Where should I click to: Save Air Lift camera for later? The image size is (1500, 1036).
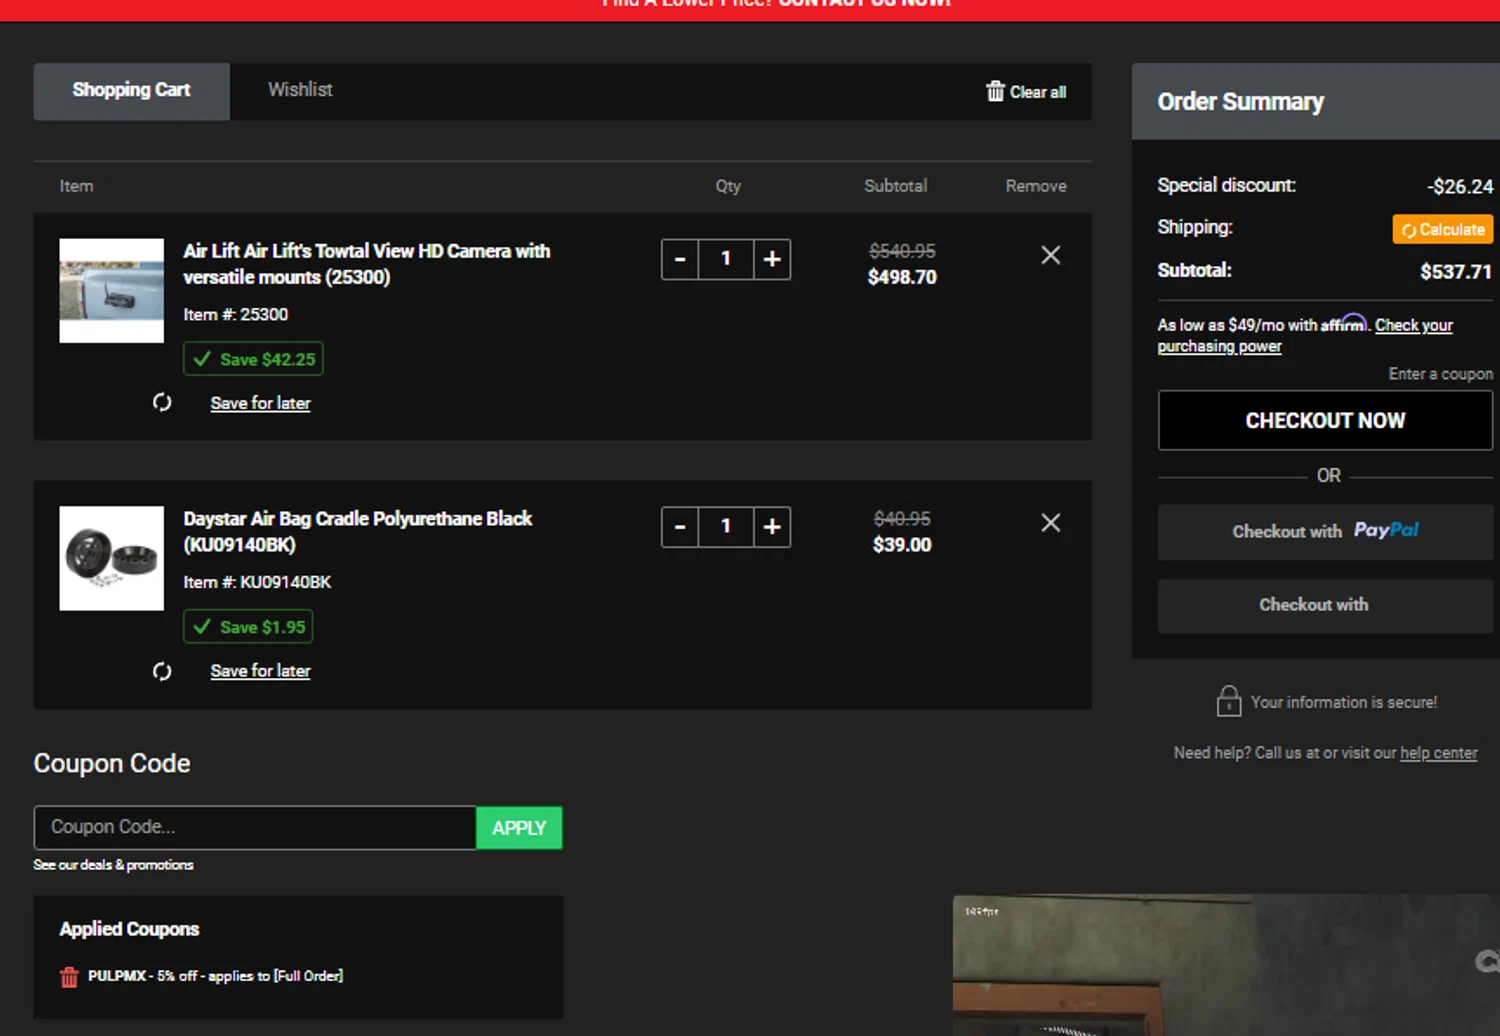point(260,403)
